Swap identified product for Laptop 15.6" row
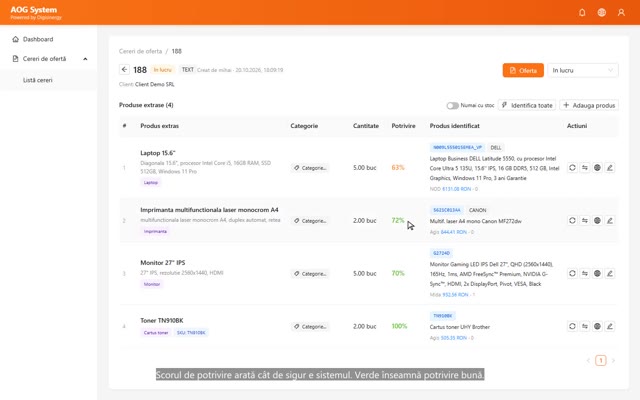Image resolution: width=640 pixels, height=400 pixels. (x=585, y=168)
